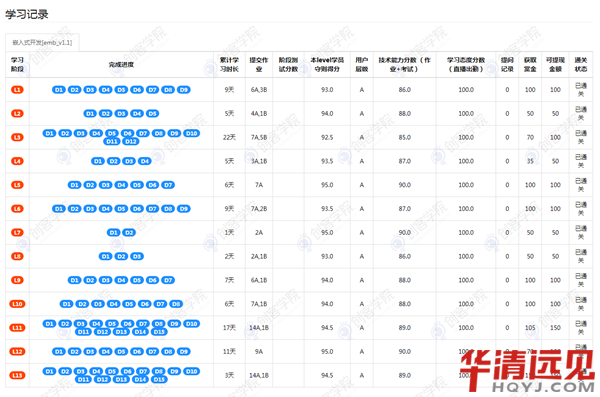The height and width of the screenshot is (397, 600).
Task: Click the 累计学习时长 column header
Action: pos(229,65)
